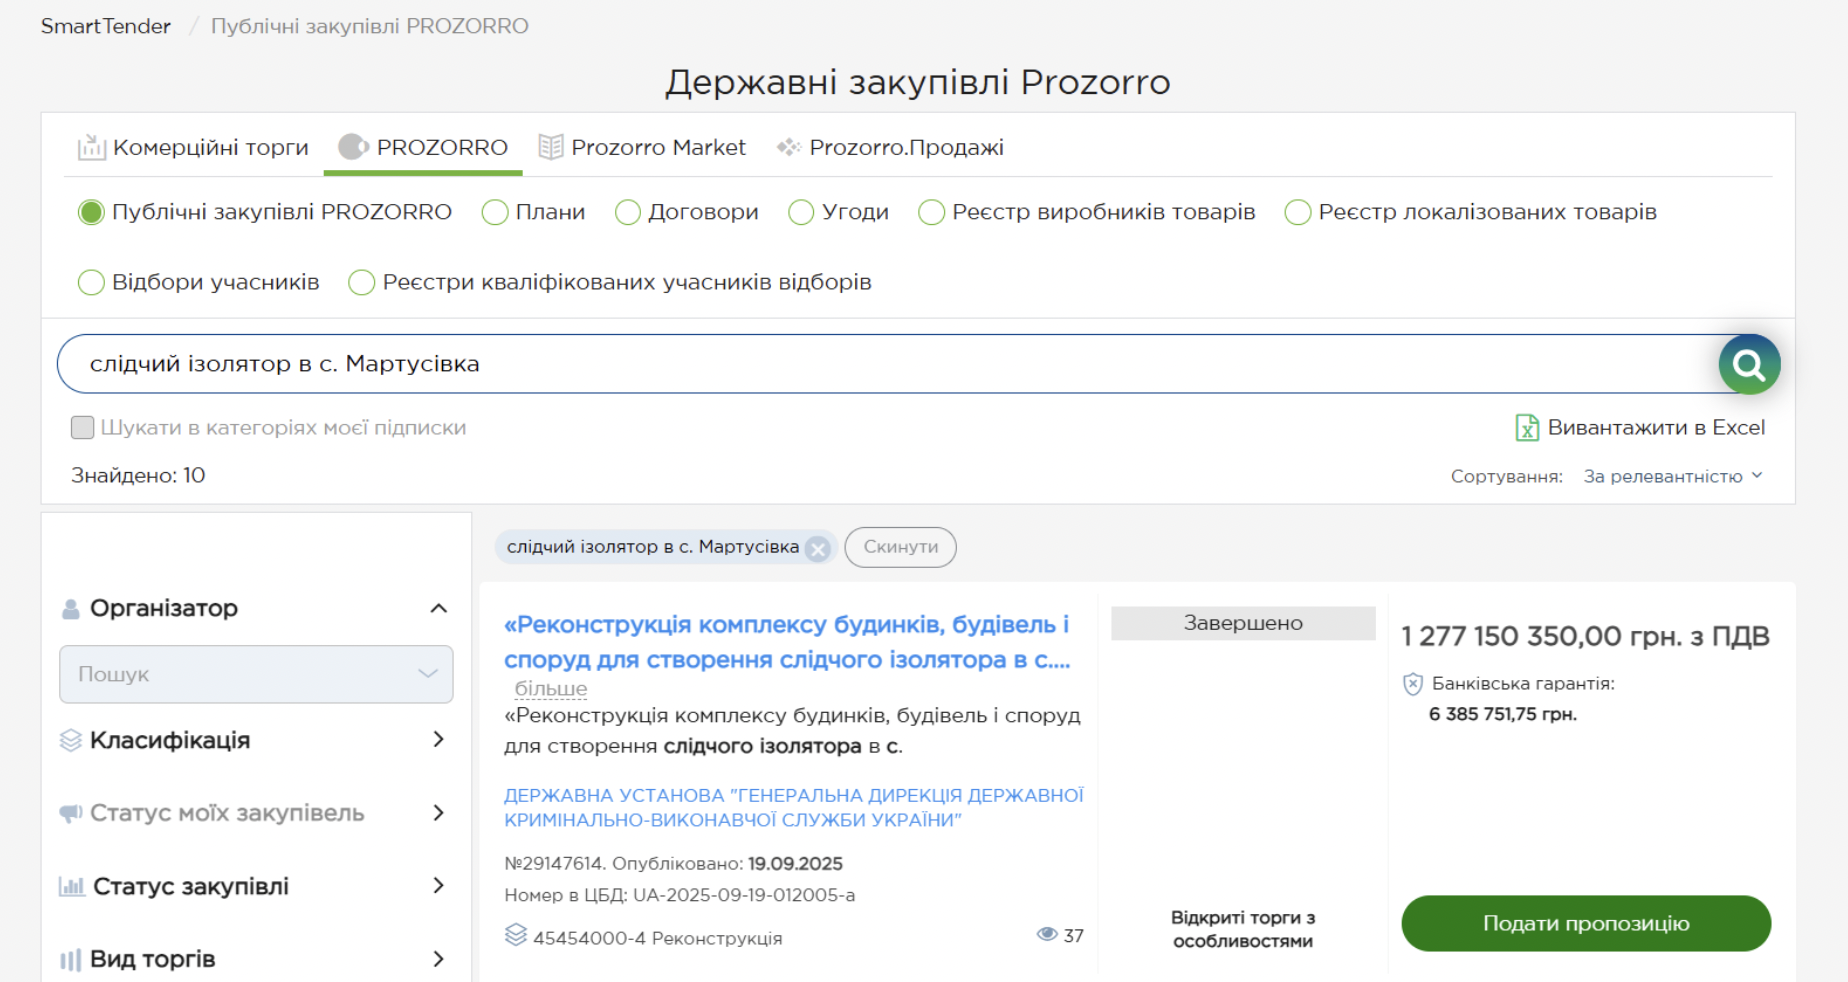Viewport: 1848px width, 982px height.
Task: Switch to the Комерційні торги tab
Action: (193, 147)
